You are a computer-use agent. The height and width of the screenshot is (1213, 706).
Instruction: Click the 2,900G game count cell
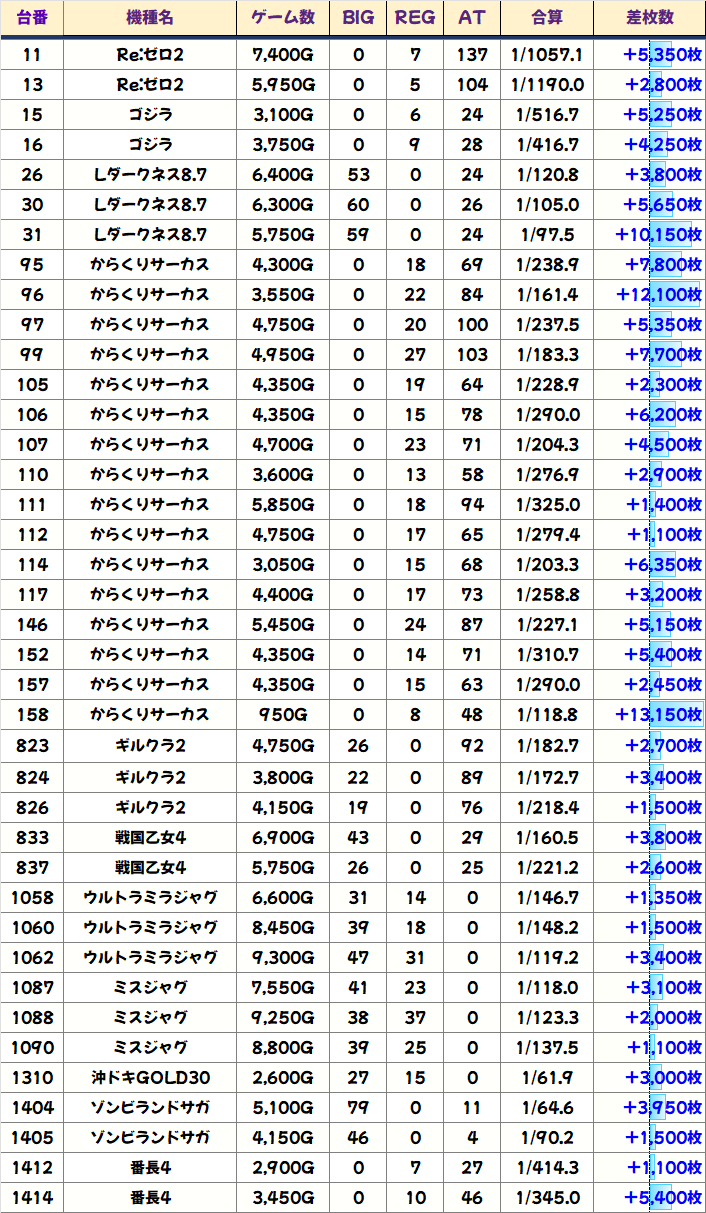[284, 1167]
